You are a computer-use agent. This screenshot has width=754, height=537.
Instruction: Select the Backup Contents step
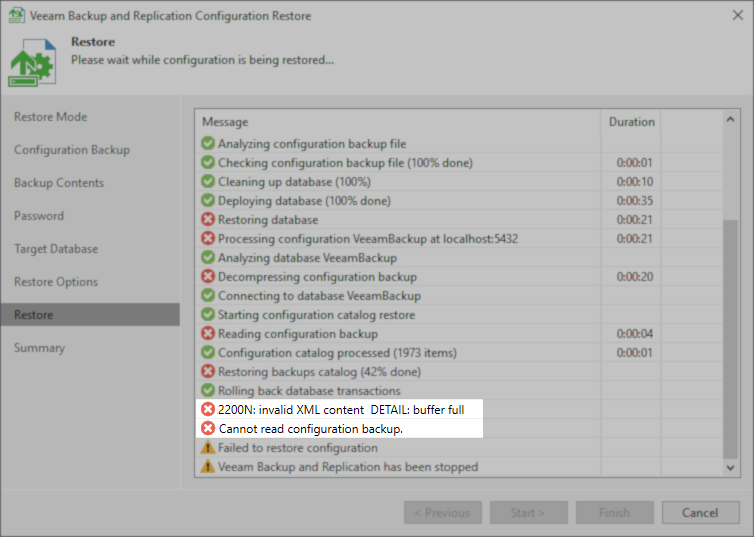(59, 183)
